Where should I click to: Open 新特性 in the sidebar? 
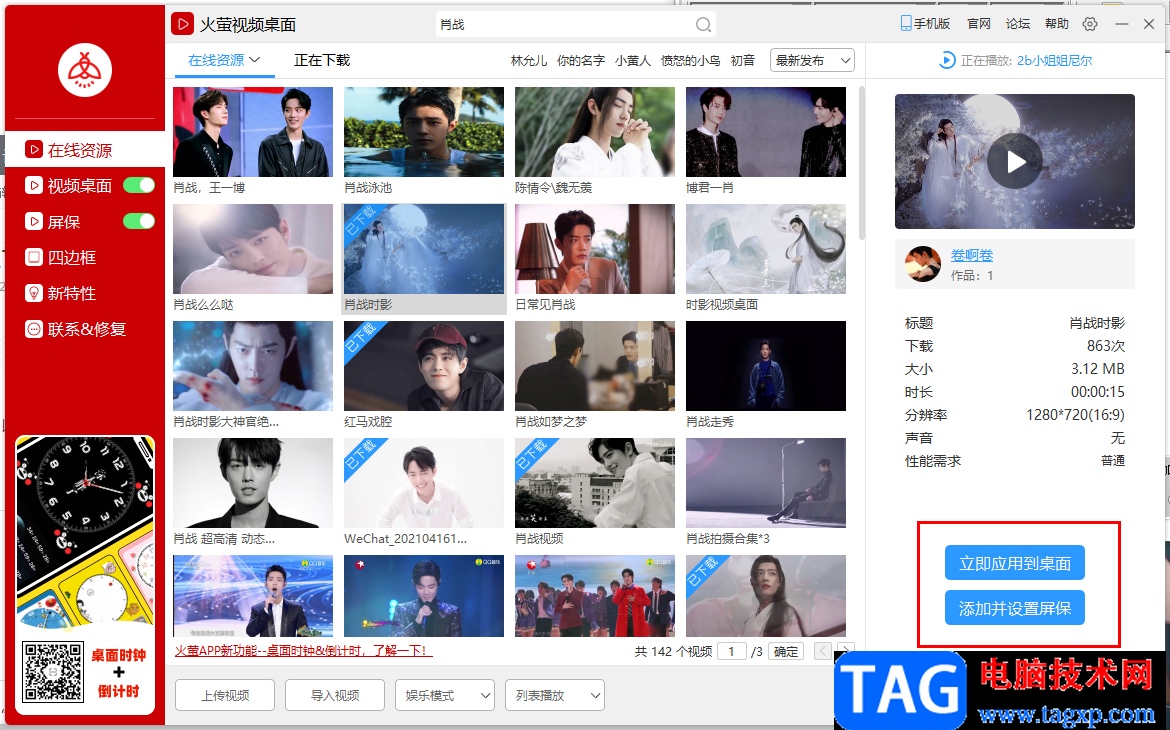pyautogui.click(x=61, y=293)
